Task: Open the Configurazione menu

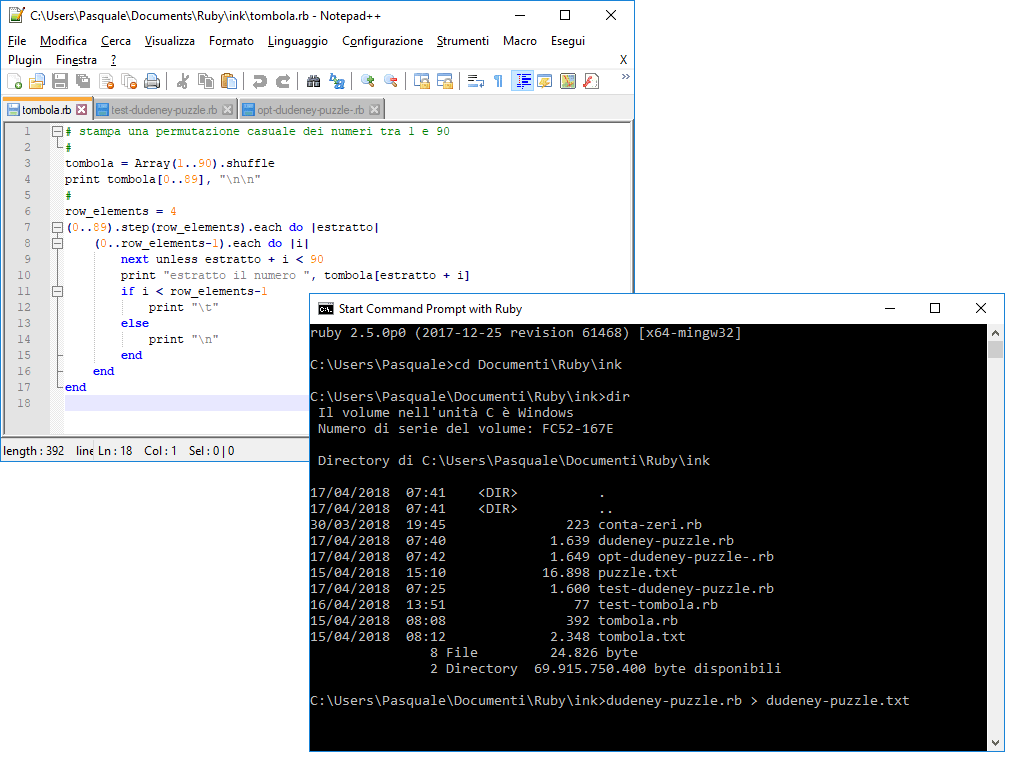Action: [x=383, y=41]
